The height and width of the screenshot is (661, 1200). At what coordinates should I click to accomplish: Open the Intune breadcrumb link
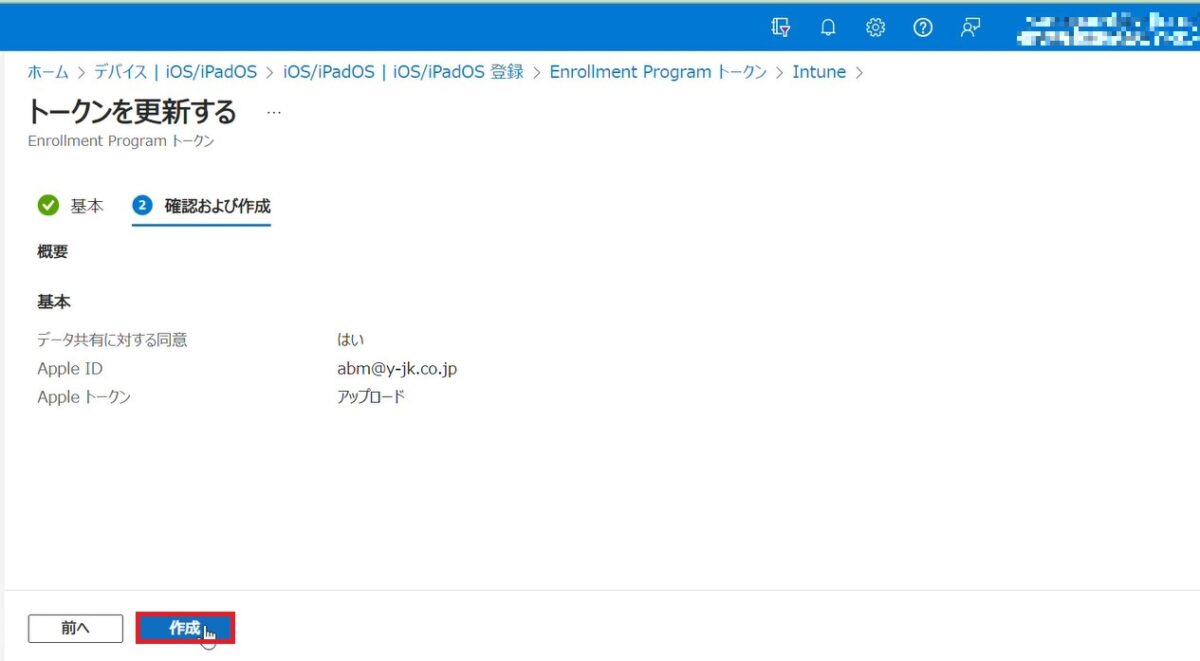click(820, 71)
